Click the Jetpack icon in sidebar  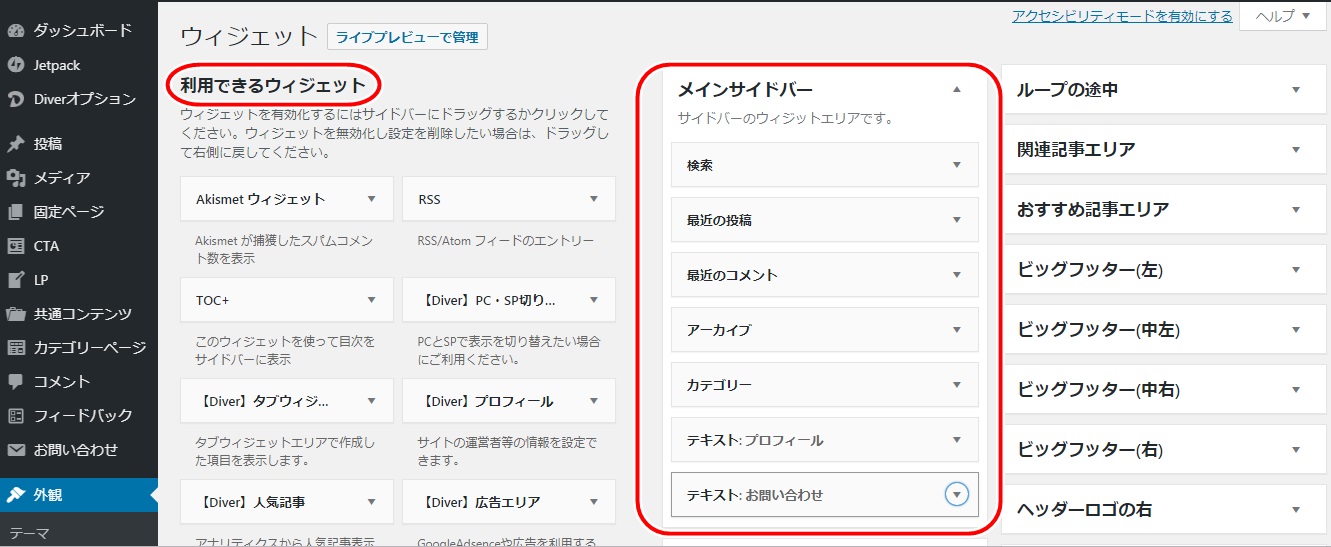click(16, 65)
